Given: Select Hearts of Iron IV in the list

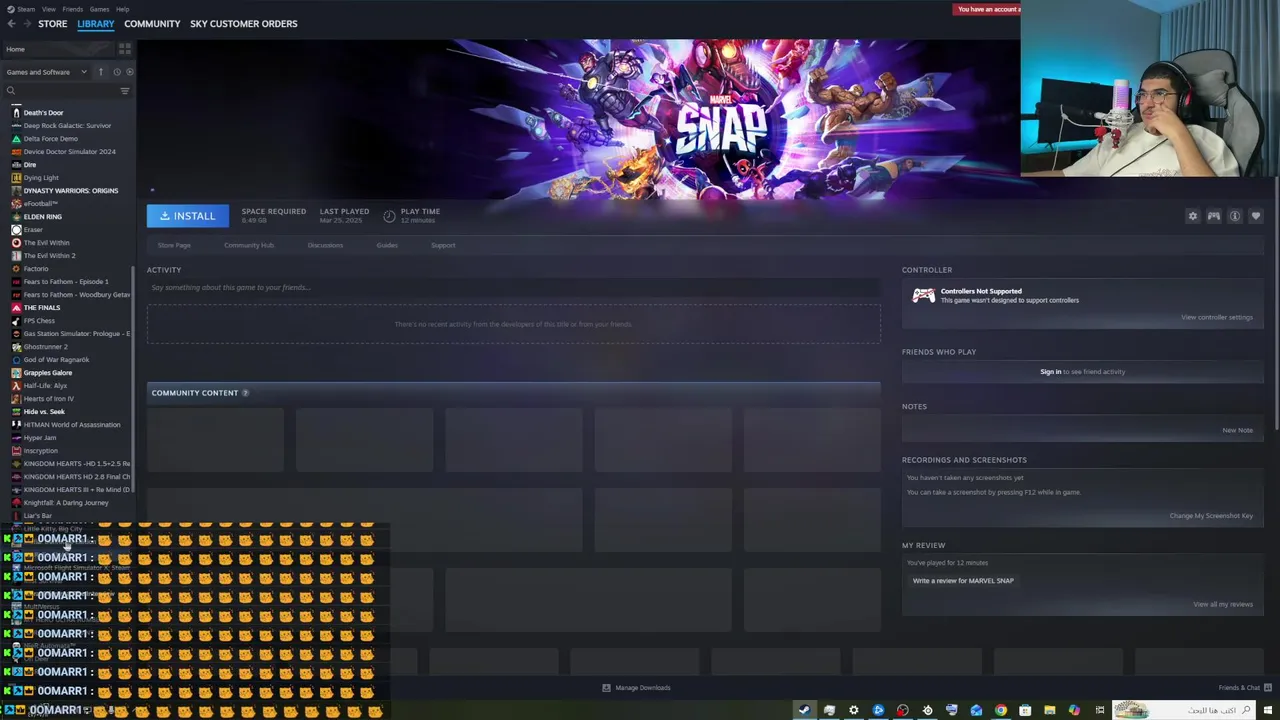Looking at the screenshot, I should point(48,399).
